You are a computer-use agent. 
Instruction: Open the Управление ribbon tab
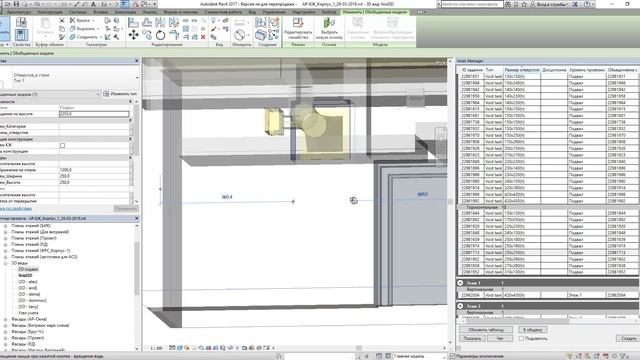click(274, 12)
